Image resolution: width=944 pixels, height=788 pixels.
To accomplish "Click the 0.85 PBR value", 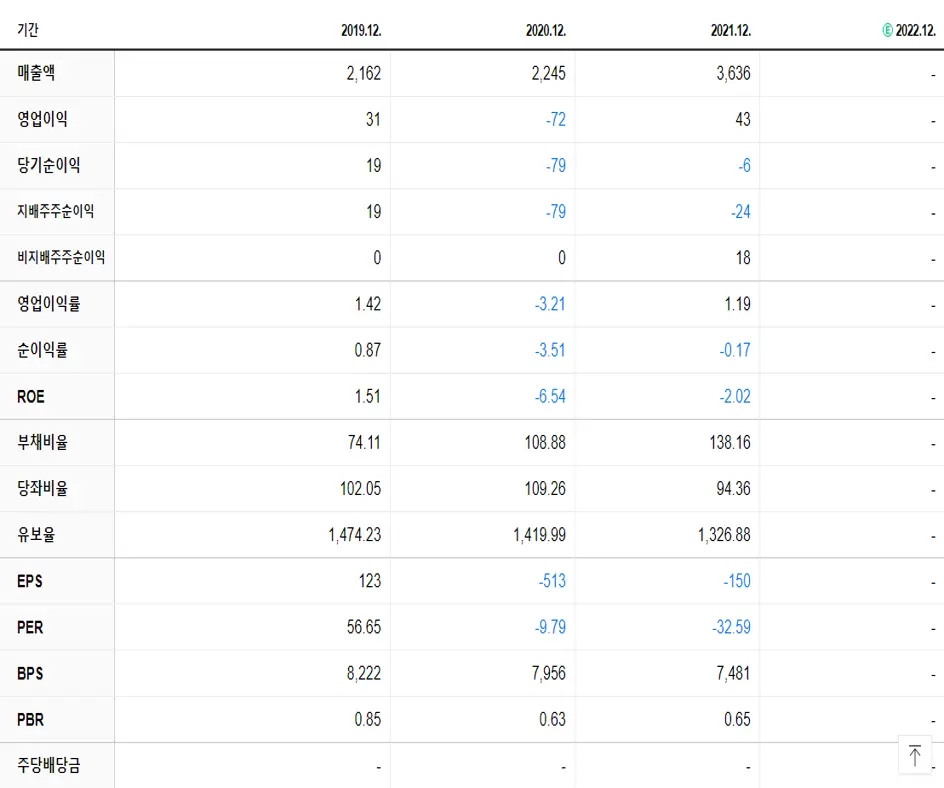I will [368, 719].
